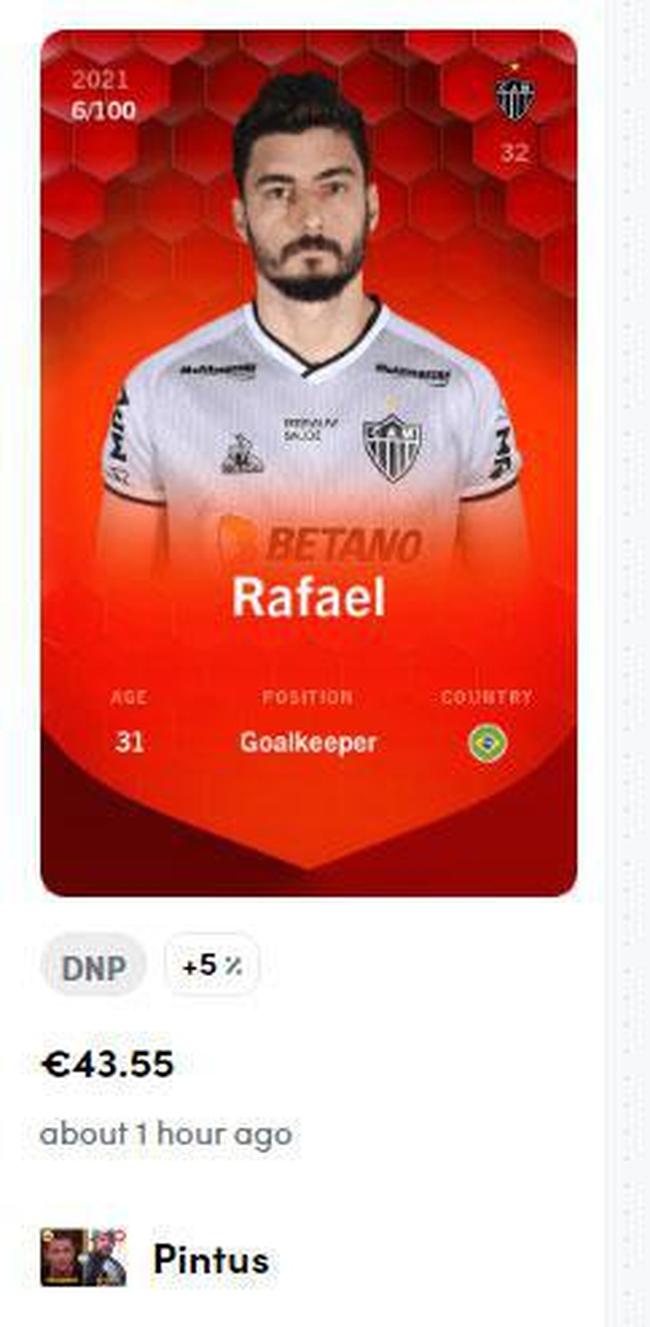Open the Pintus owner profile link
The height and width of the screenshot is (1327, 650).
(x=210, y=1259)
